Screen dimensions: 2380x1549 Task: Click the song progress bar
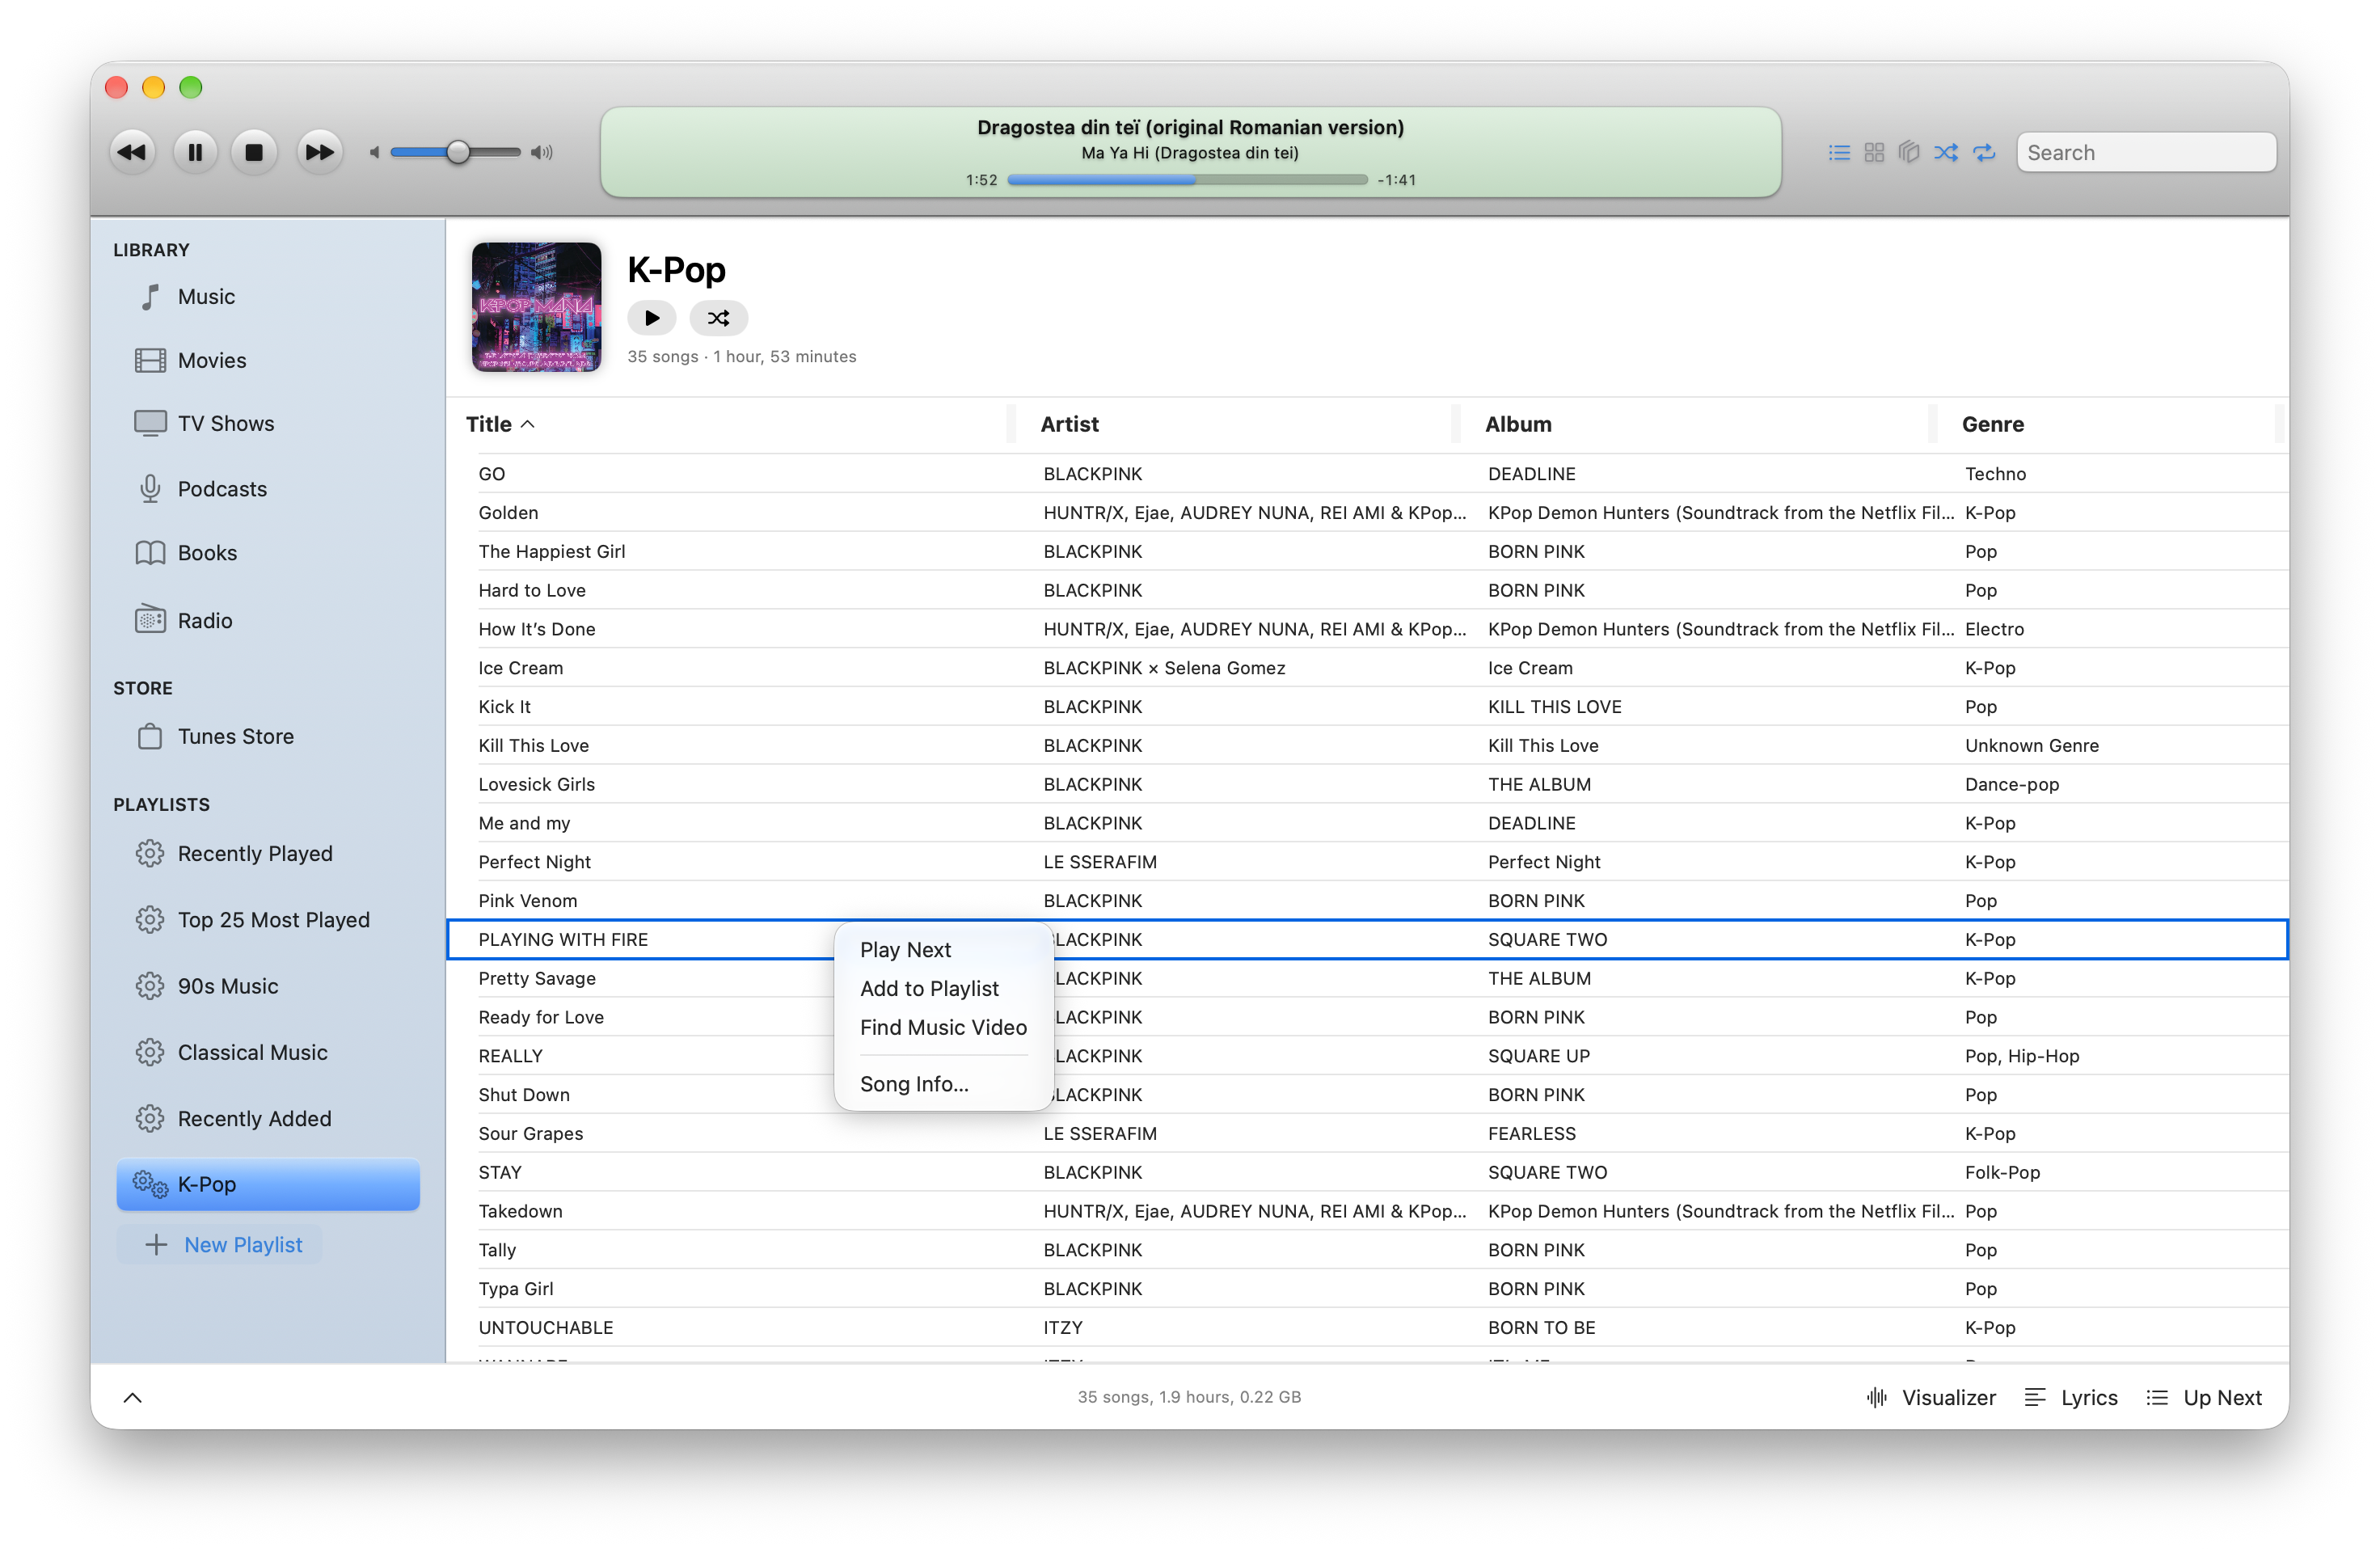tap(1188, 180)
